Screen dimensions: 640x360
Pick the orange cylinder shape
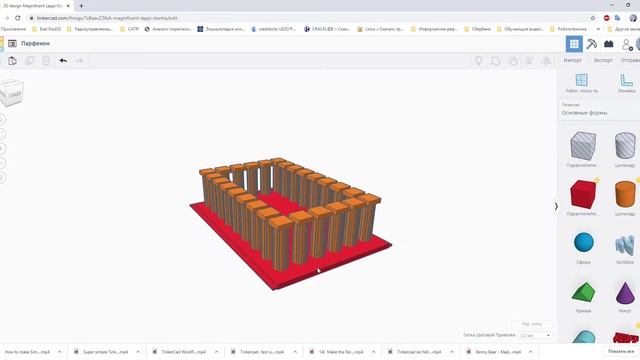point(625,194)
